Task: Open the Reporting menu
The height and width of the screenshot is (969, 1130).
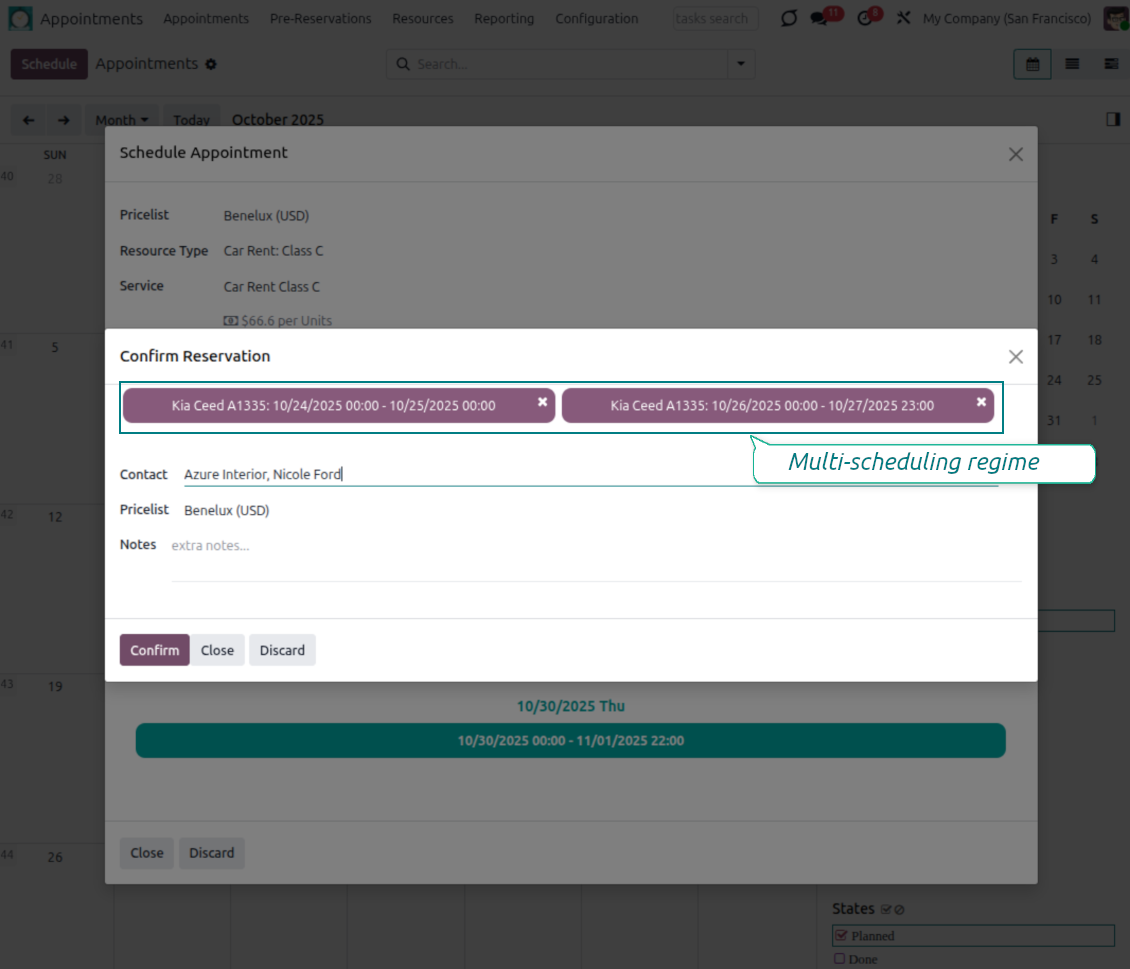Action: (504, 19)
